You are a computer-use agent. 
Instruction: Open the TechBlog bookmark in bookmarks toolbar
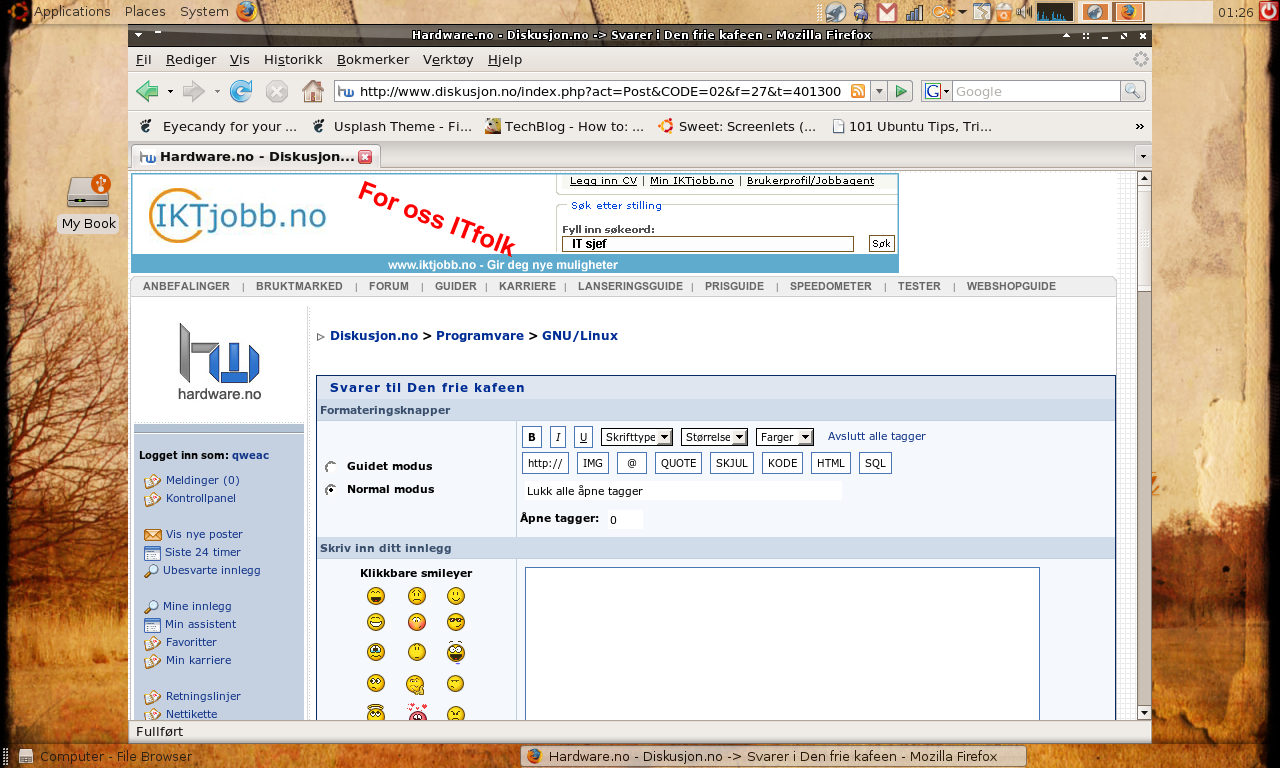pyautogui.click(x=565, y=126)
